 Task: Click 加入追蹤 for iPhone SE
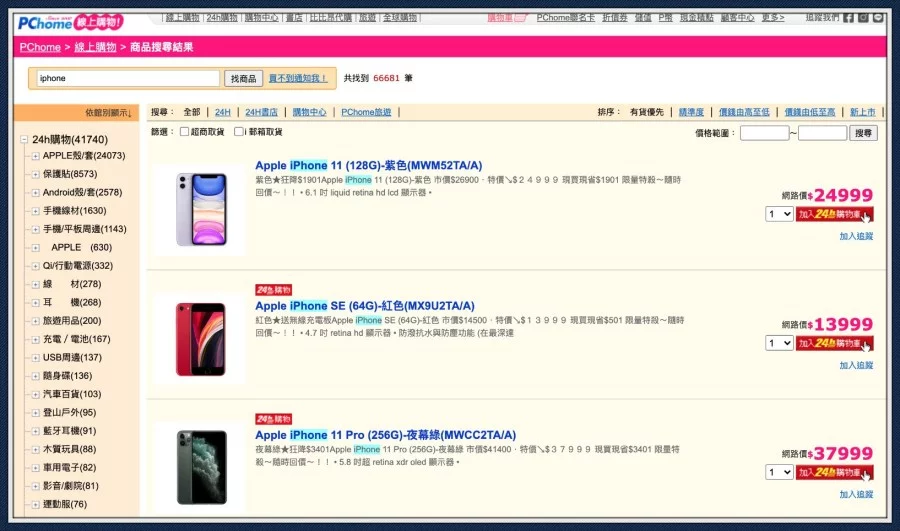[856, 365]
